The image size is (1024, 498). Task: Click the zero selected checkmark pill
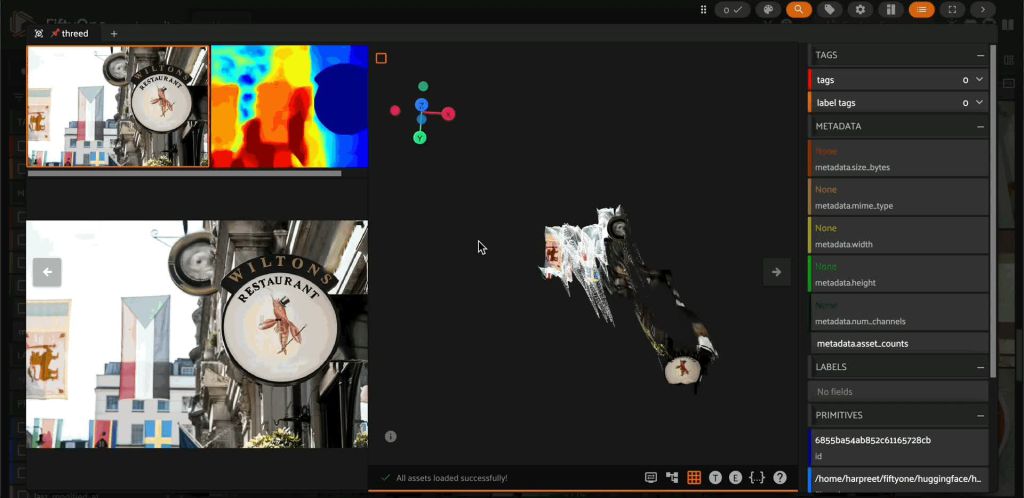click(x=732, y=9)
